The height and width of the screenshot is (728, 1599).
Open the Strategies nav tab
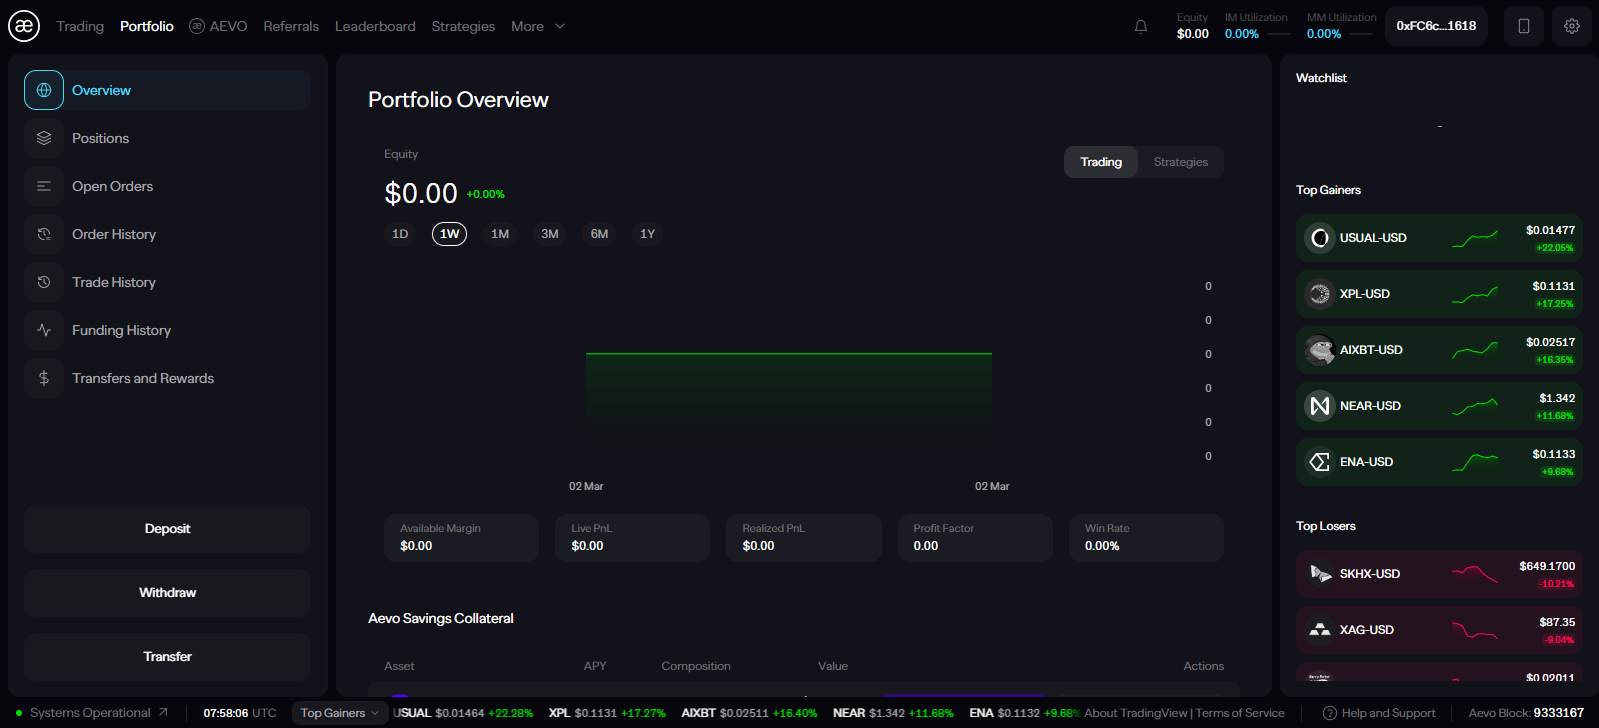click(463, 26)
